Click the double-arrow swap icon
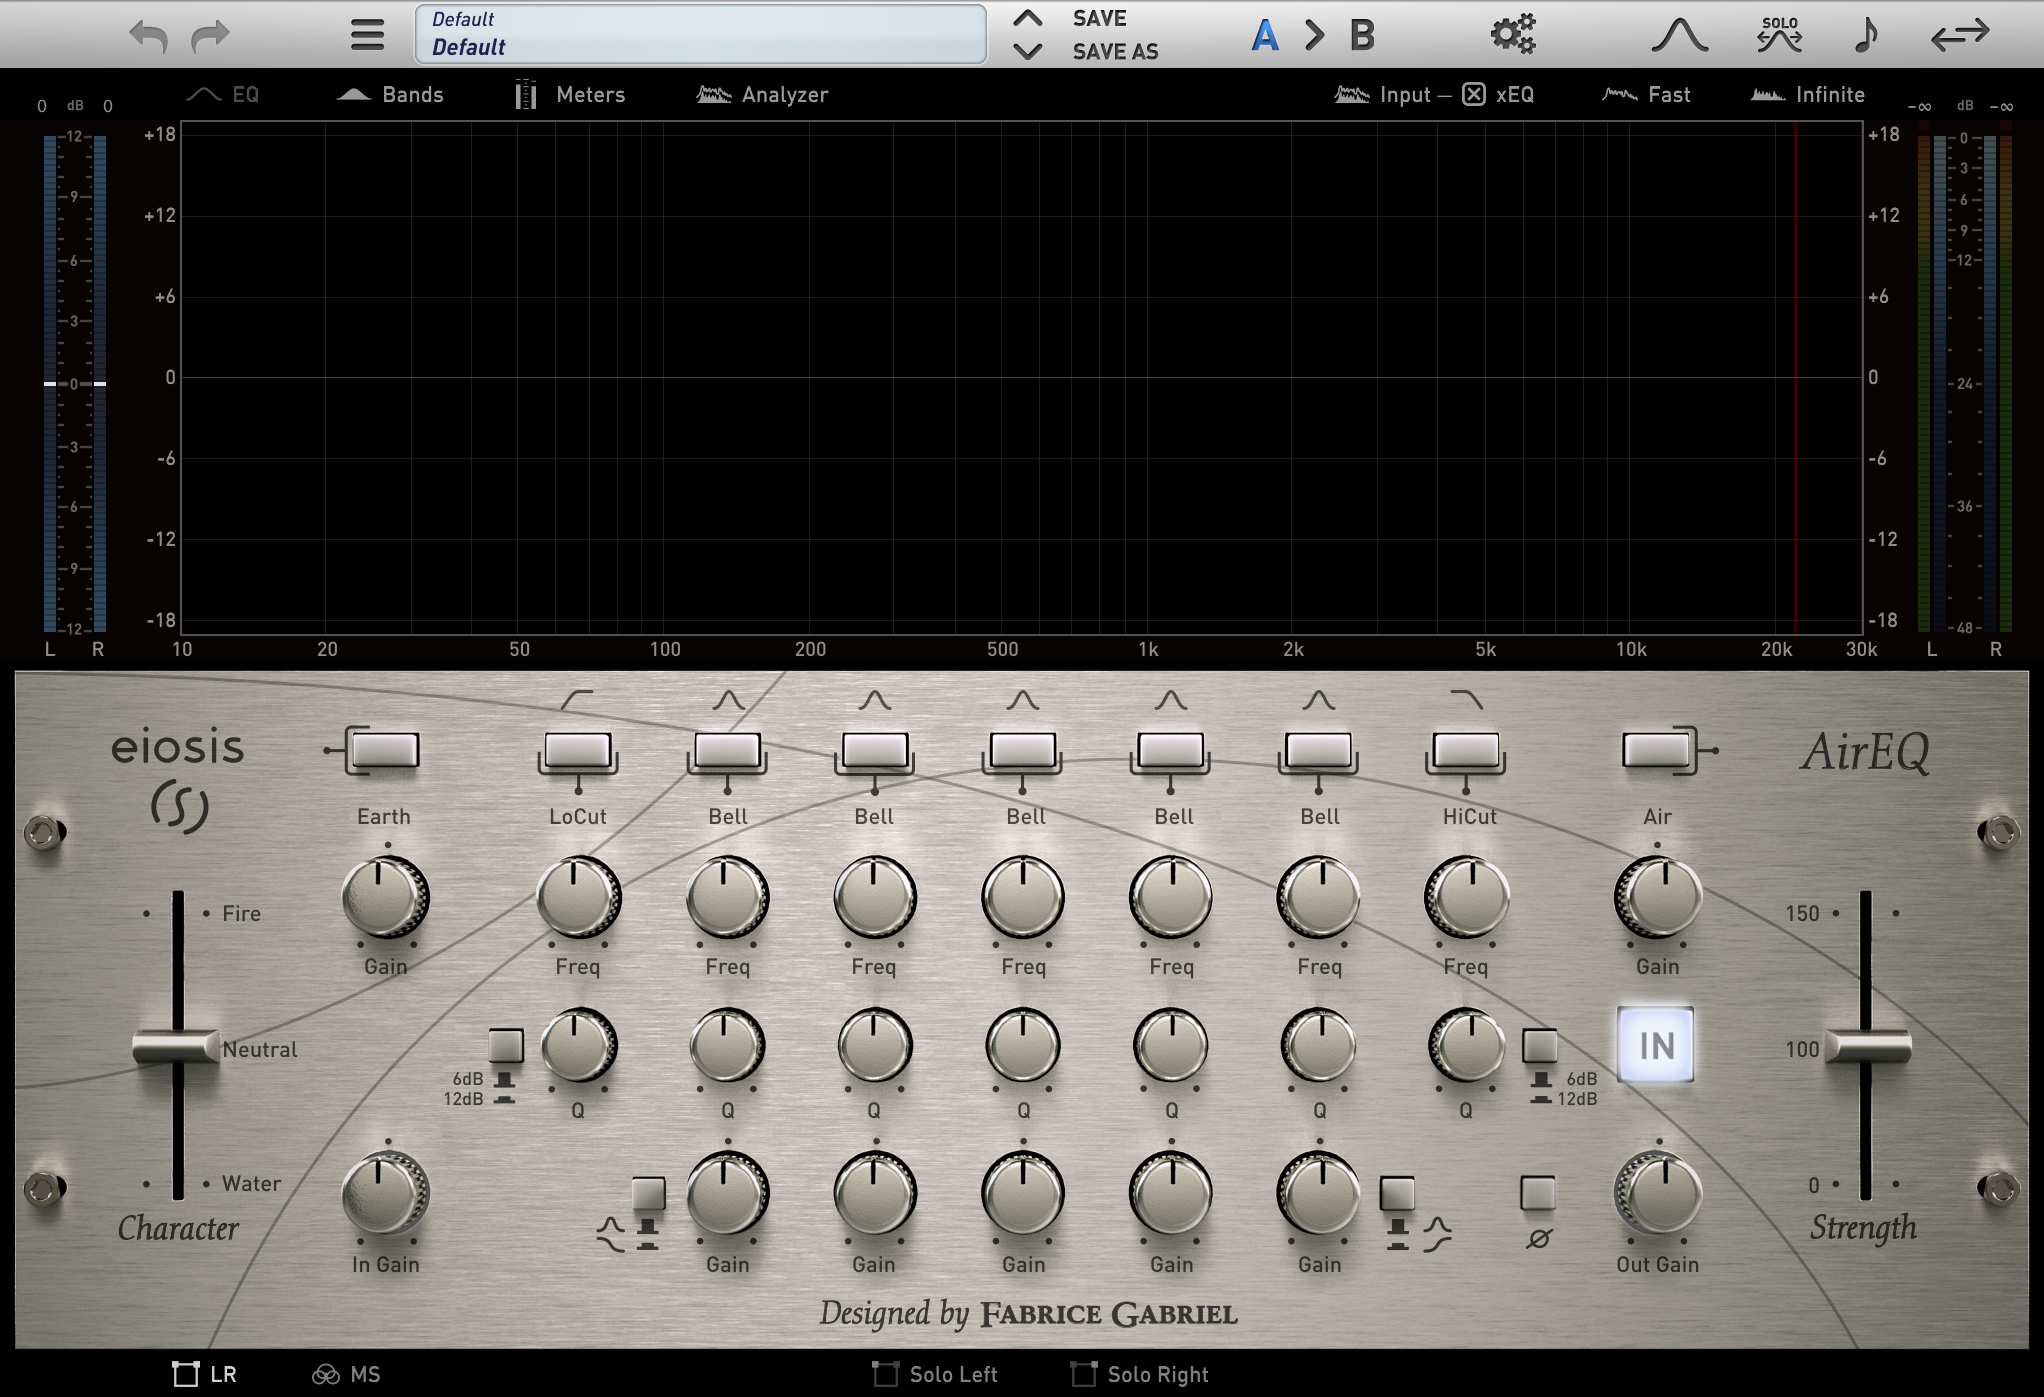 pyautogui.click(x=1960, y=35)
